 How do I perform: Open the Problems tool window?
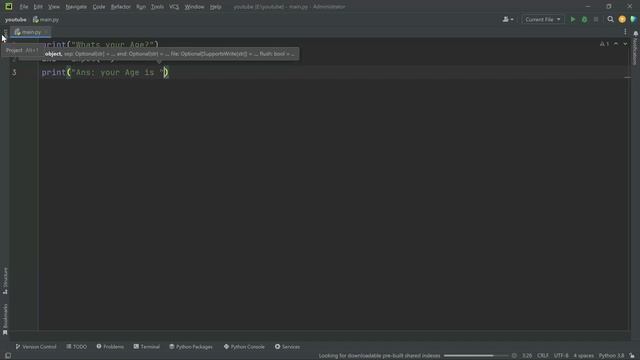110,347
